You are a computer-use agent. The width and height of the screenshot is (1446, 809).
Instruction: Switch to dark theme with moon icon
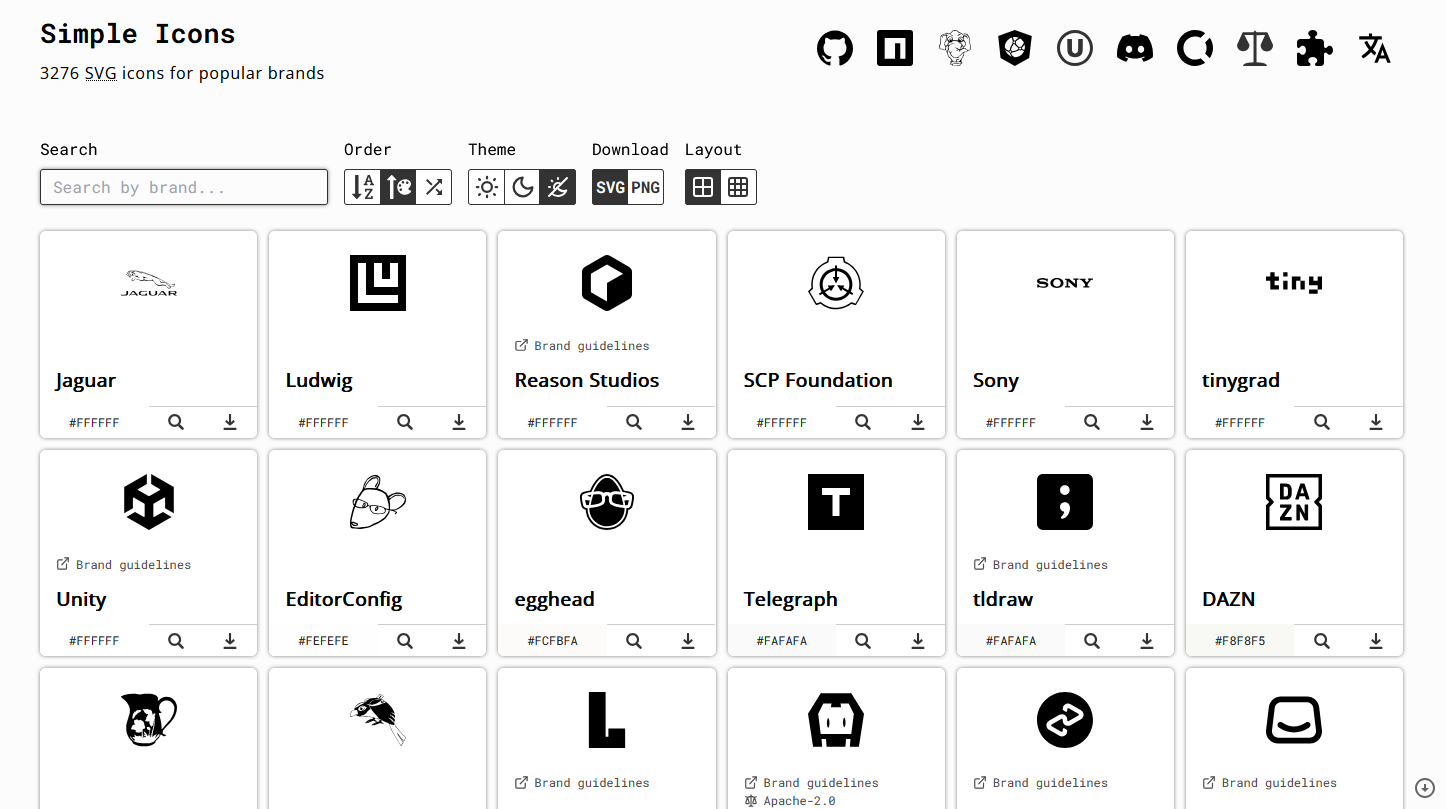point(522,187)
